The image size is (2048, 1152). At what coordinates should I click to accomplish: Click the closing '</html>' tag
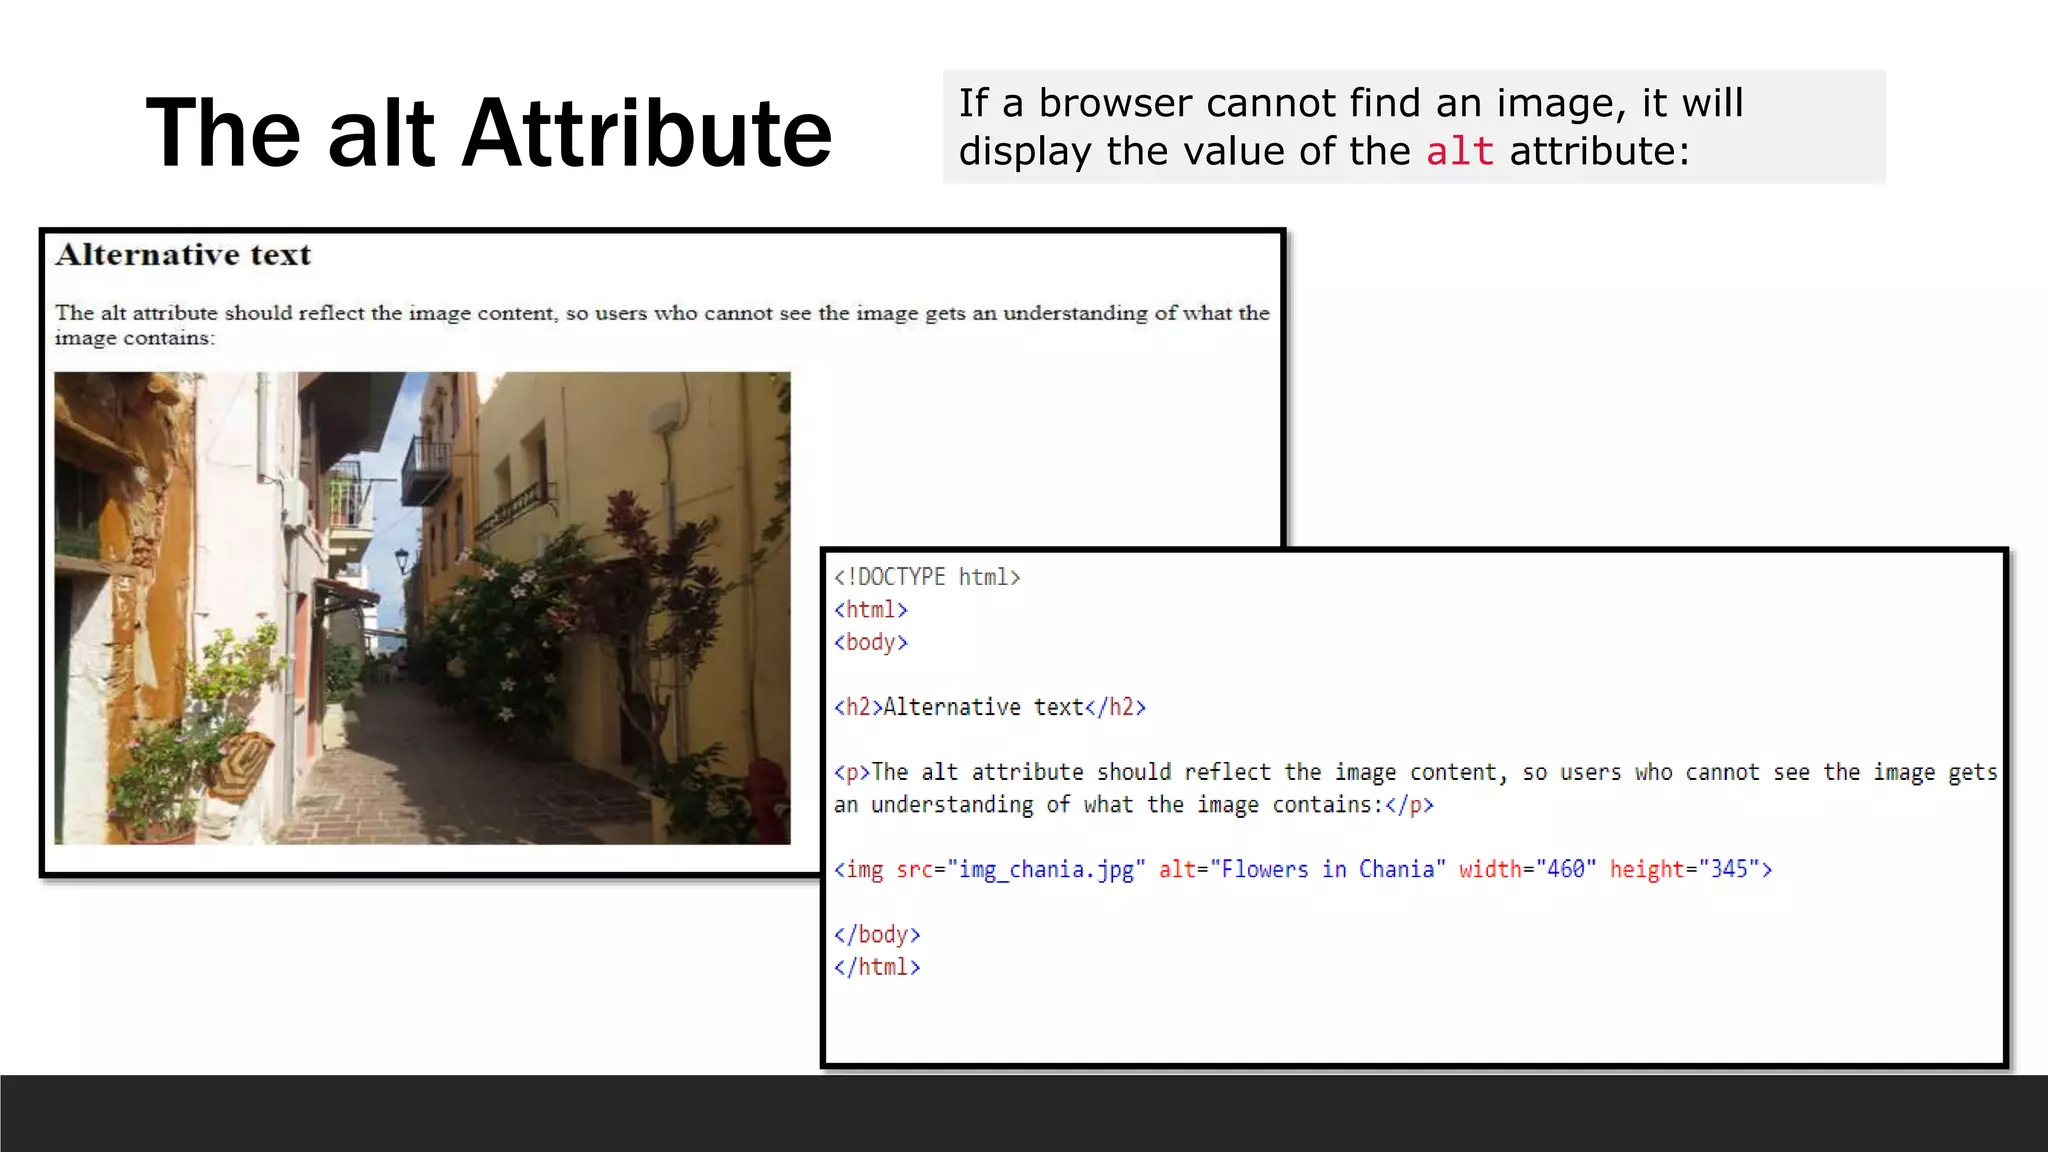pyautogui.click(x=877, y=967)
